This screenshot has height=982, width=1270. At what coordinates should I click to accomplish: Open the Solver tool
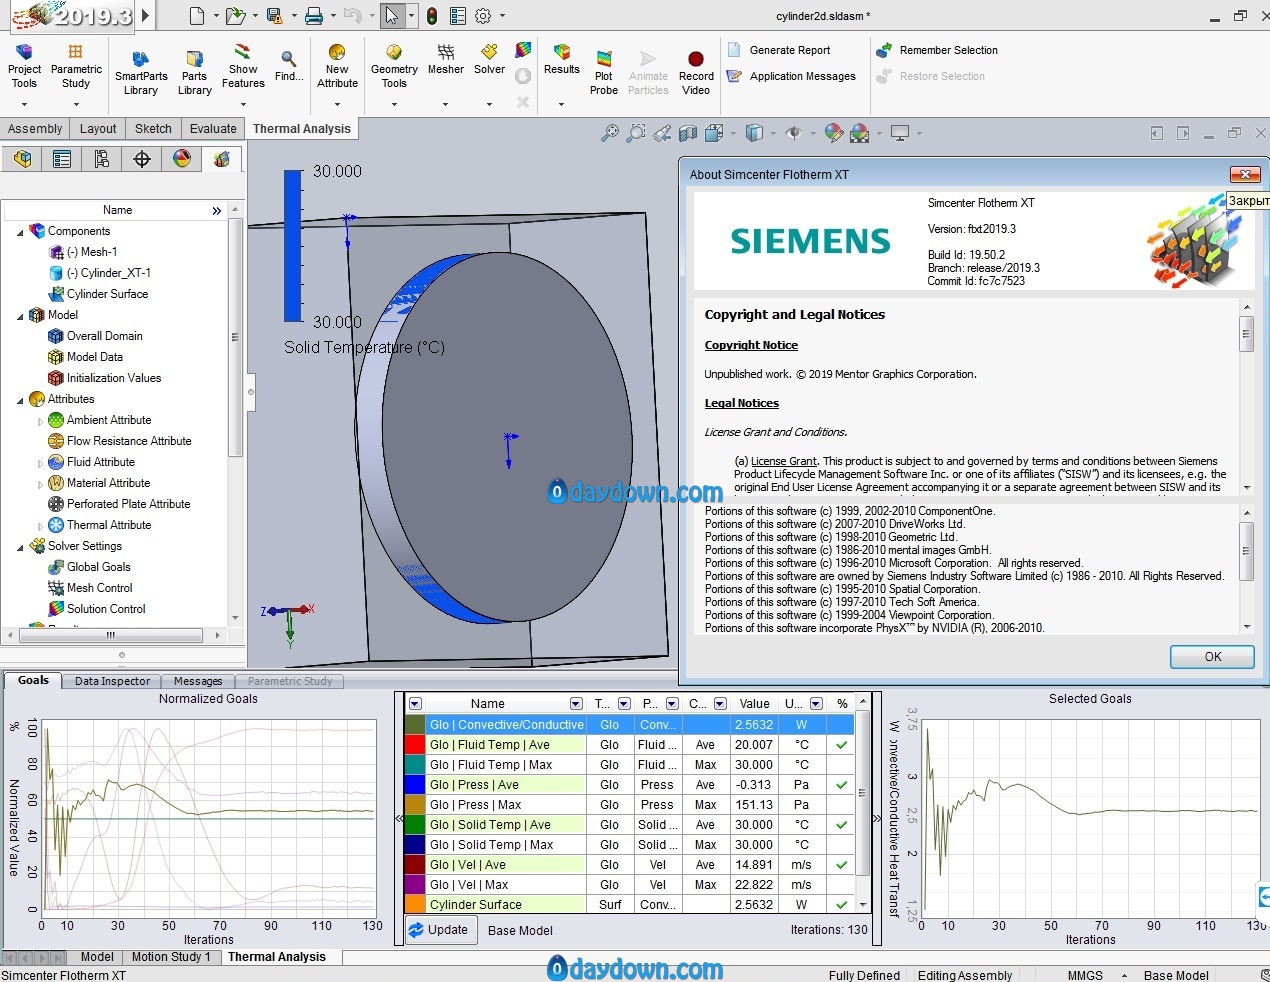[489, 54]
